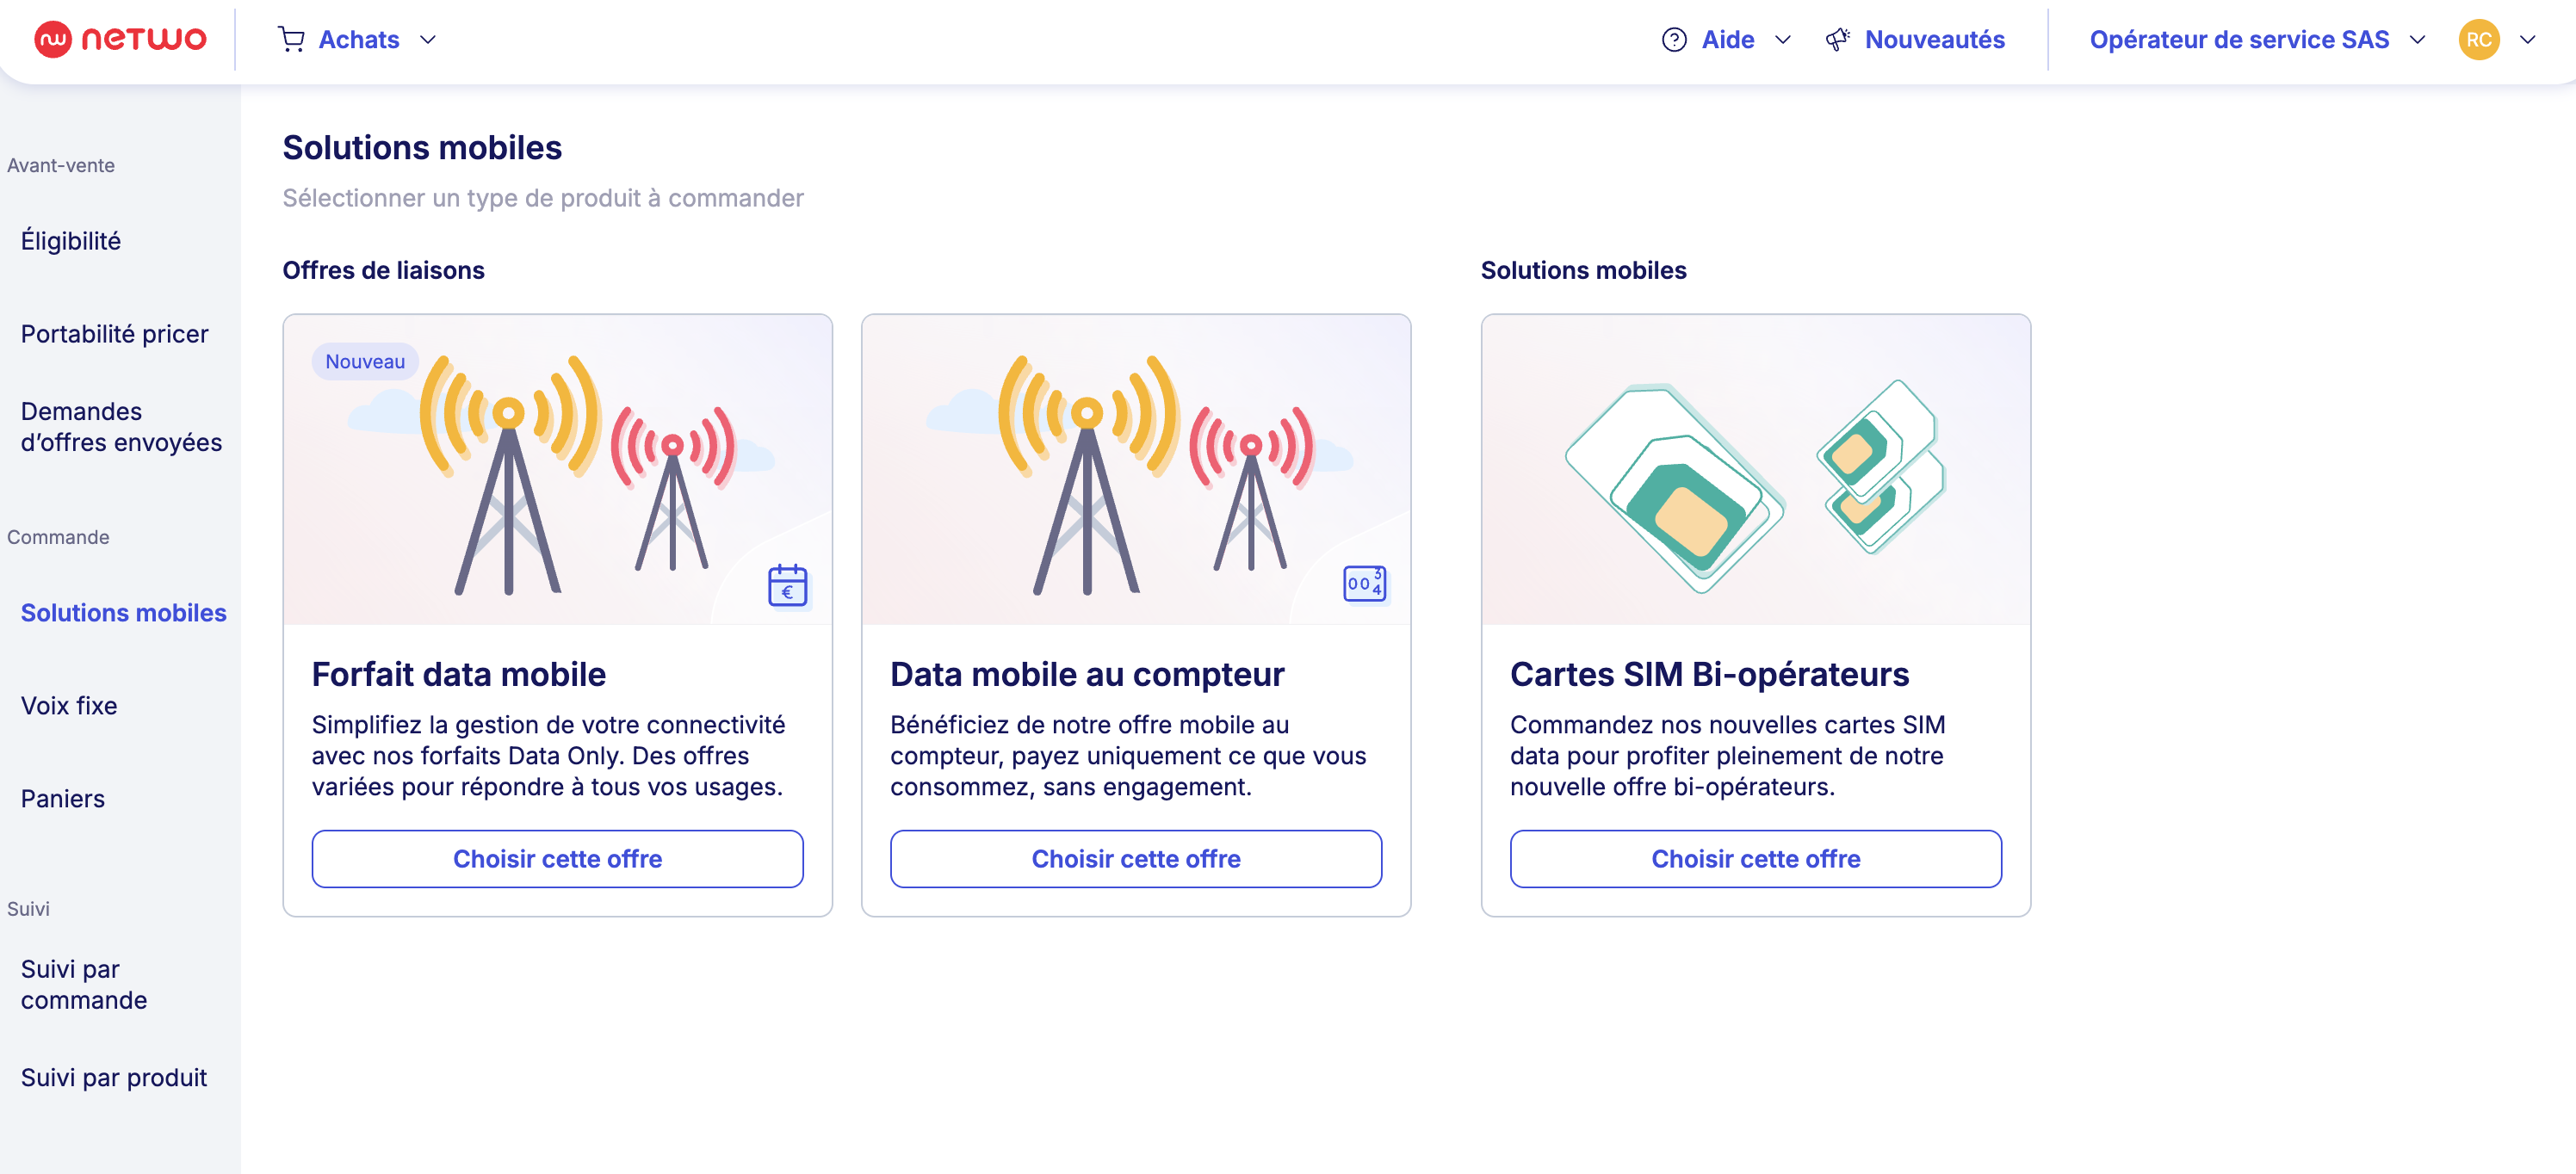Click the RC user avatar
The height and width of the screenshot is (1174, 2576).
click(x=2478, y=39)
